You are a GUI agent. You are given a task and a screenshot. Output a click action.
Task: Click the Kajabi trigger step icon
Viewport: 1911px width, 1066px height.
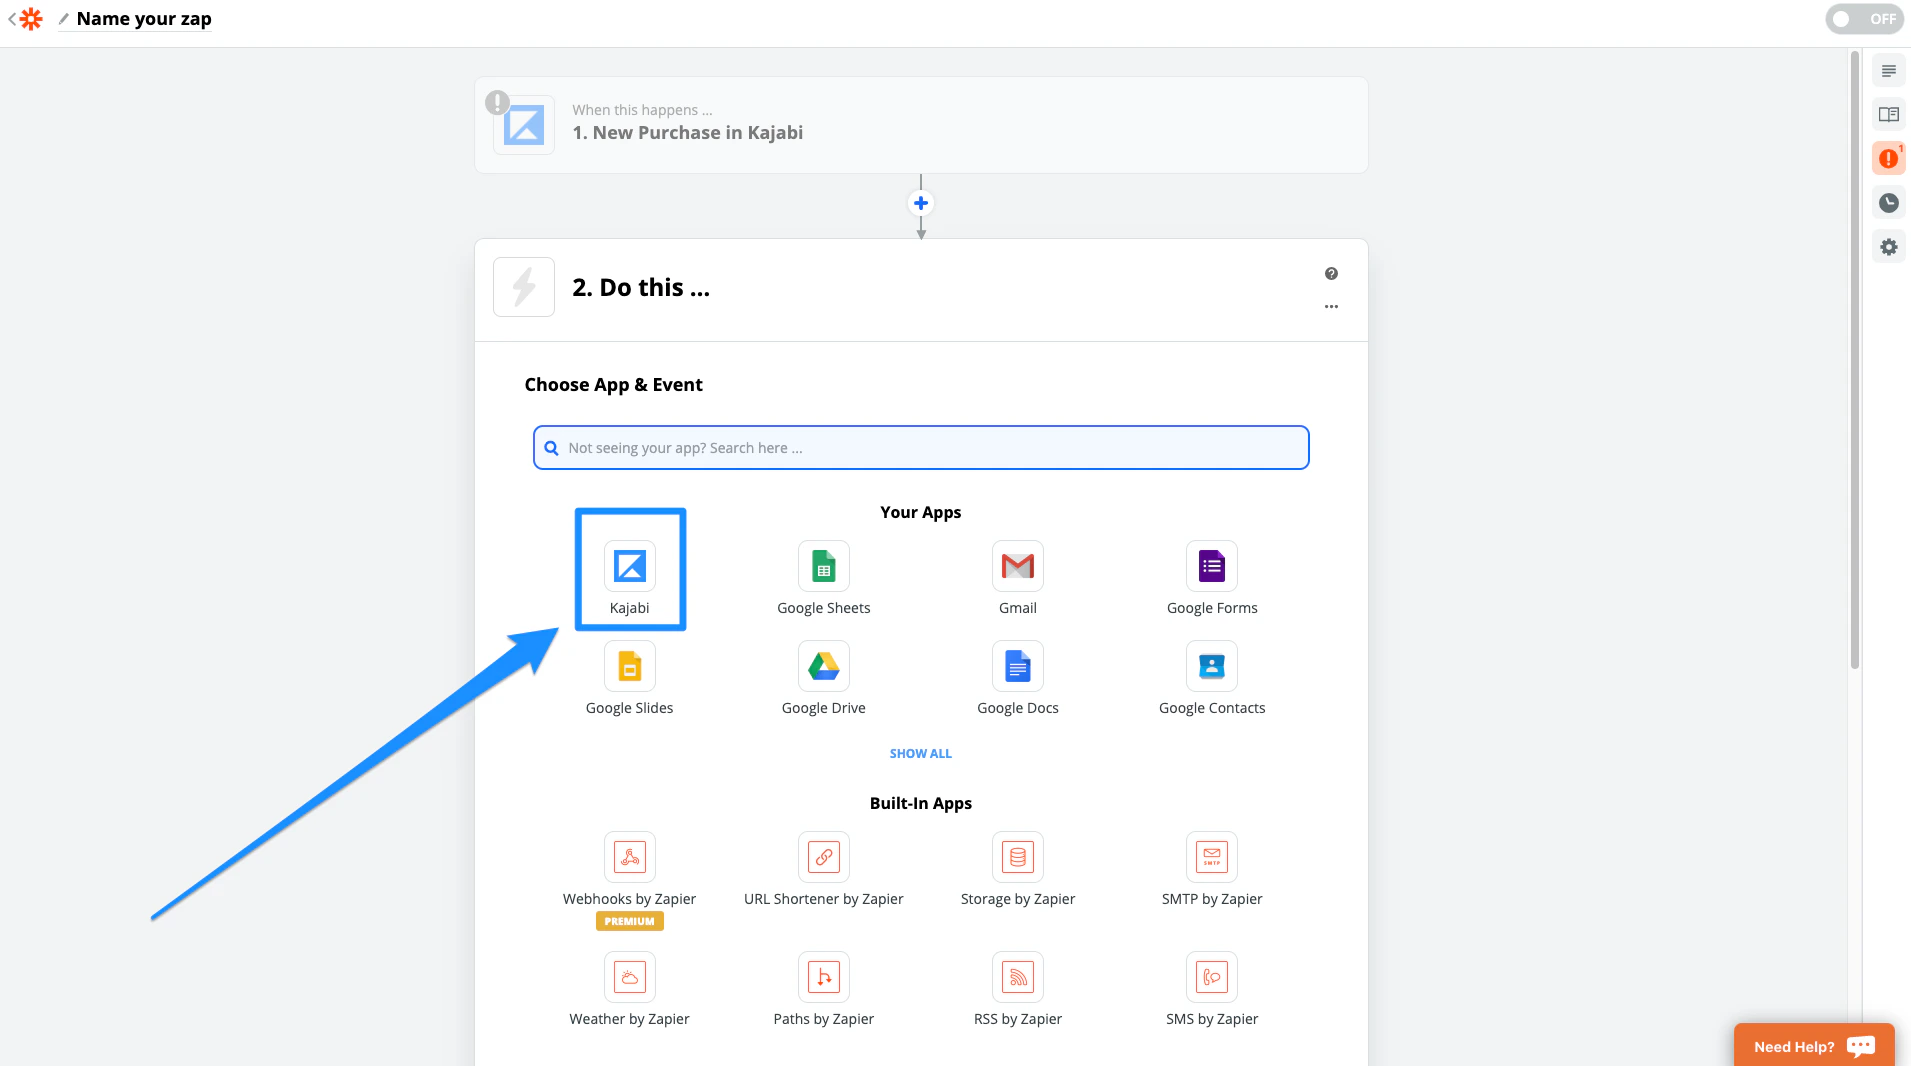point(524,125)
